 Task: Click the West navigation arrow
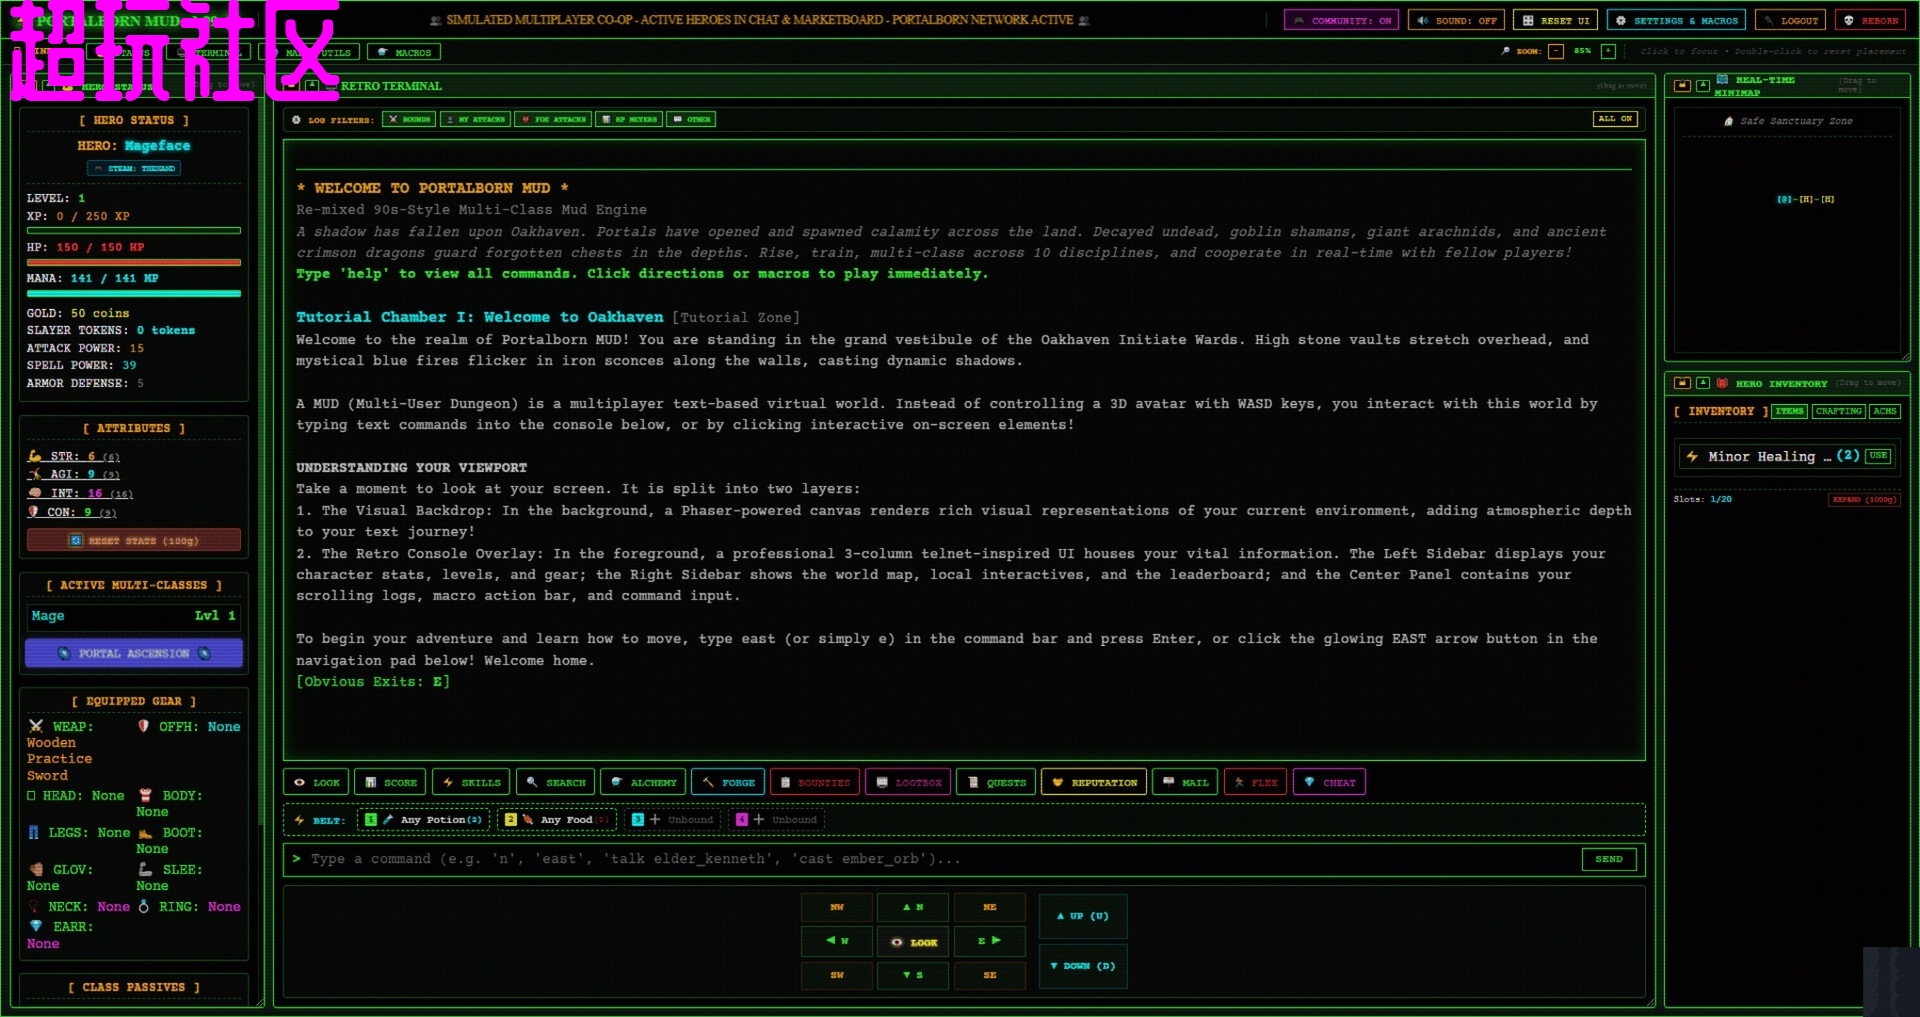pos(837,940)
